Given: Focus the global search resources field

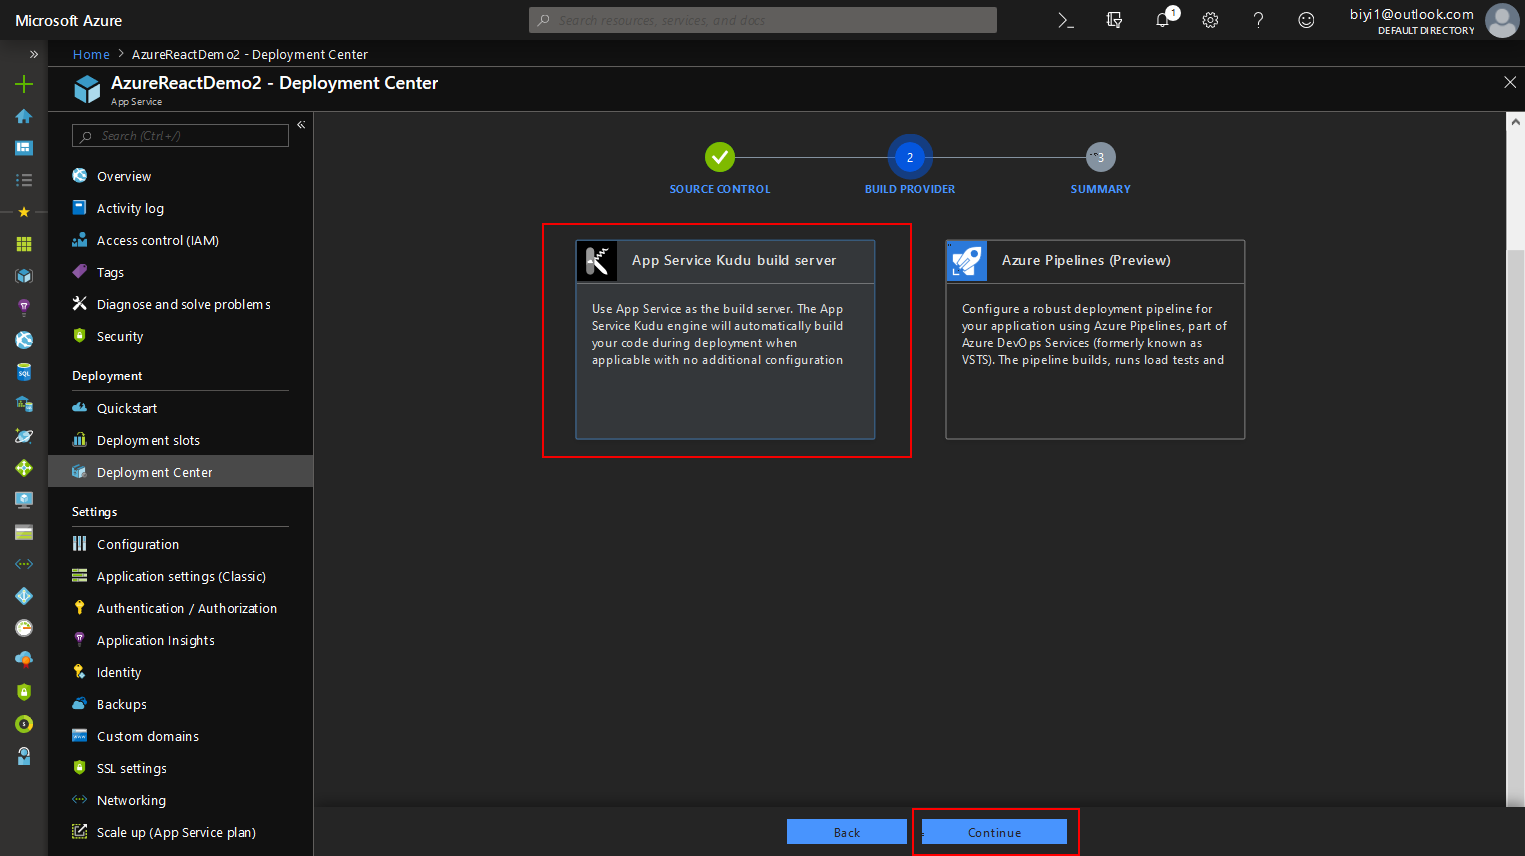Looking at the screenshot, I should click(x=763, y=20).
